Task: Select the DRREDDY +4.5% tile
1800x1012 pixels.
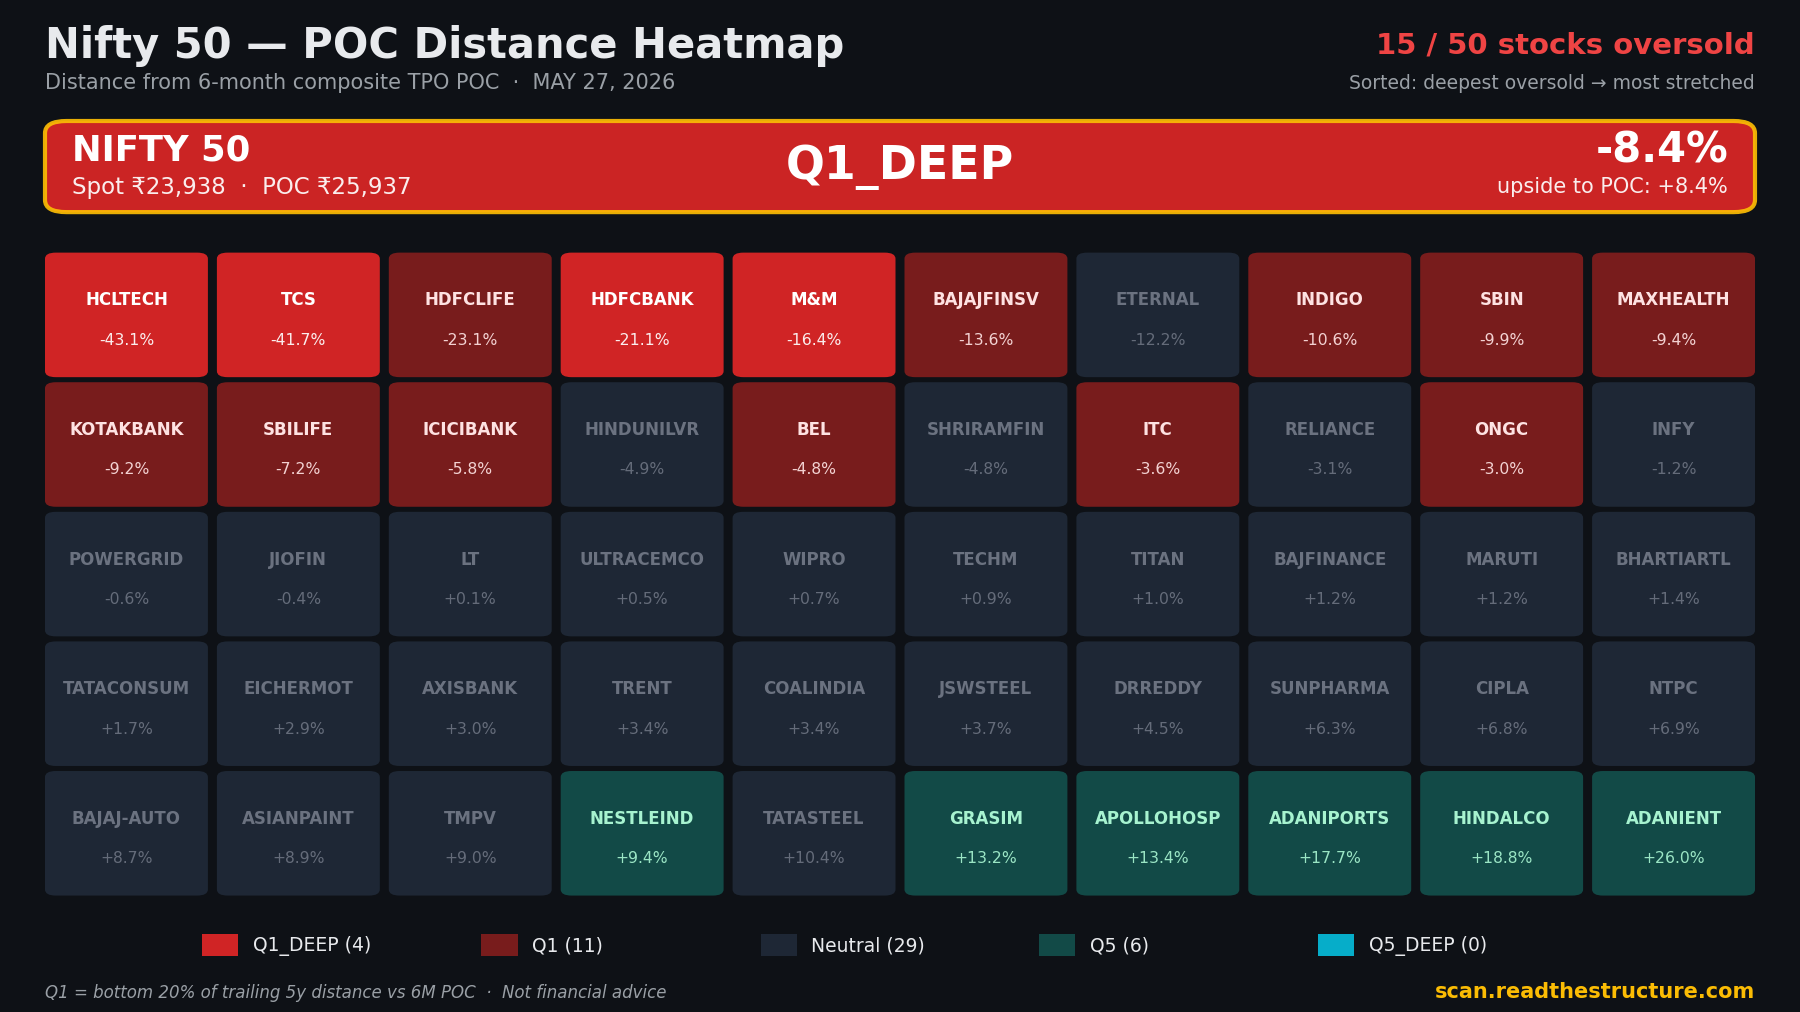Action: [x=1158, y=704]
